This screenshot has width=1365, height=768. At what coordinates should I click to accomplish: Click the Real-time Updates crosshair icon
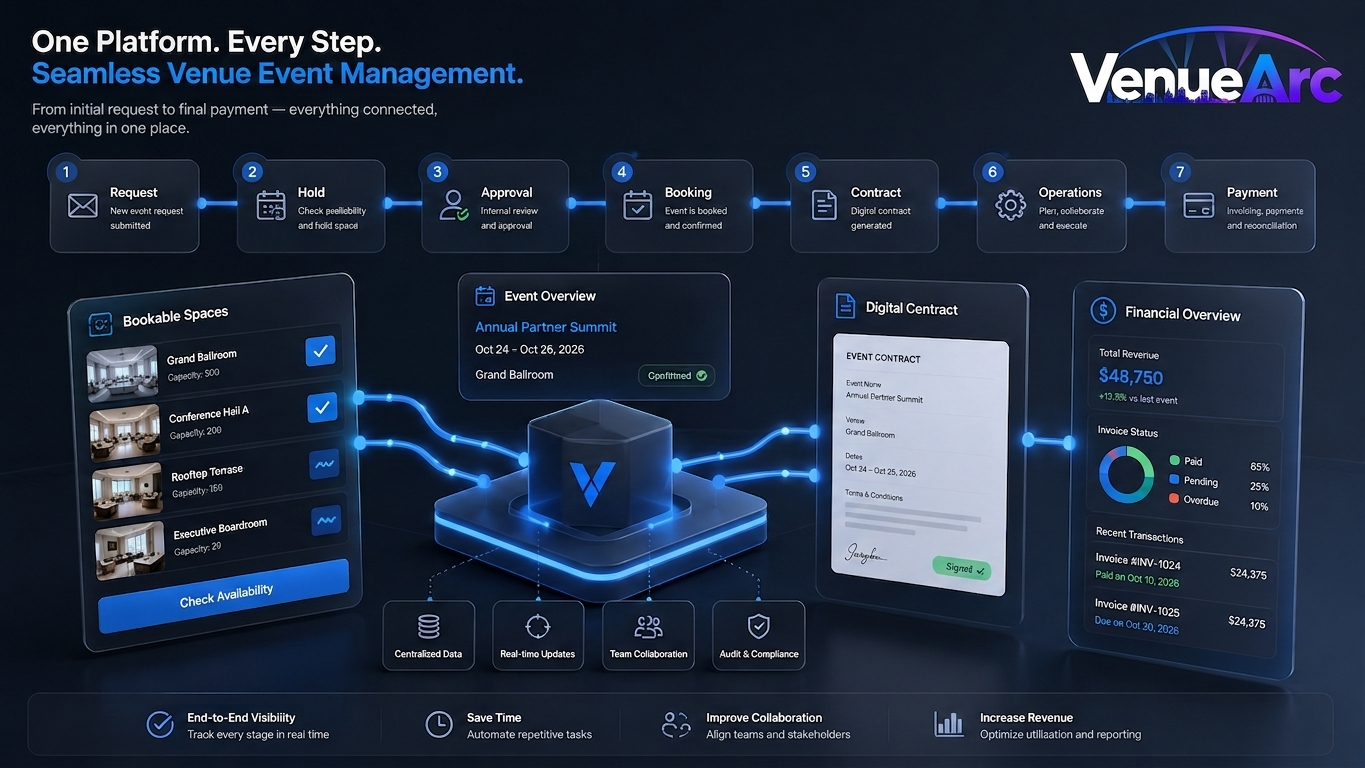[538, 627]
